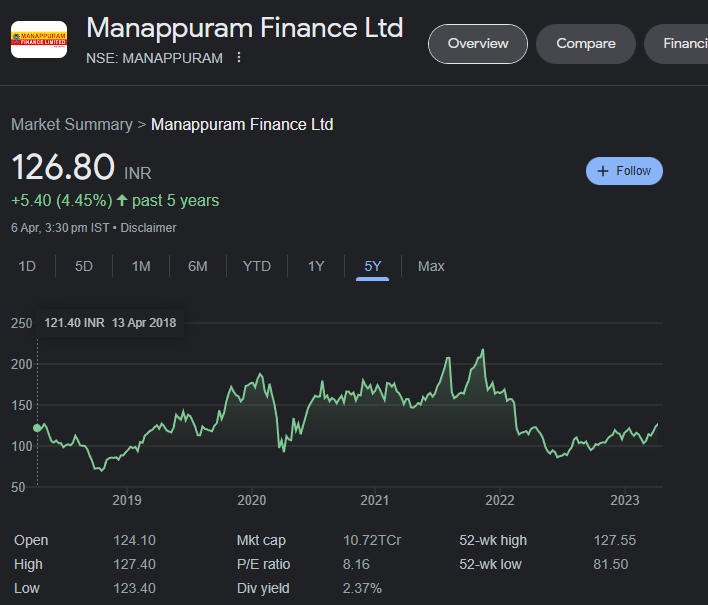The width and height of the screenshot is (708, 605).
Task: Click the 2023 label on chart axis
Action: (624, 500)
